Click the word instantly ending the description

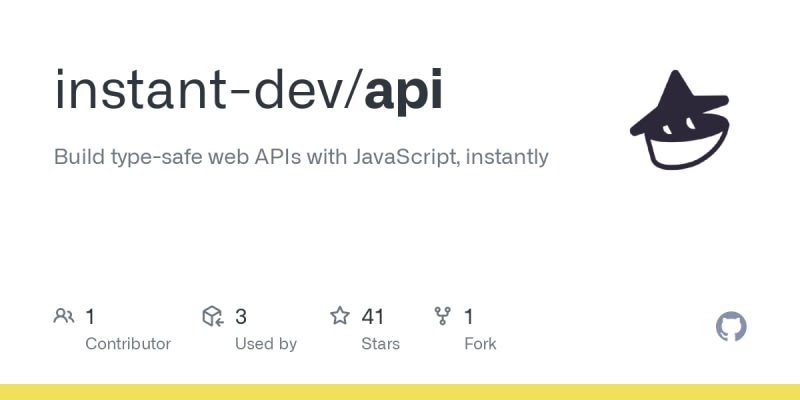click(x=510, y=157)
